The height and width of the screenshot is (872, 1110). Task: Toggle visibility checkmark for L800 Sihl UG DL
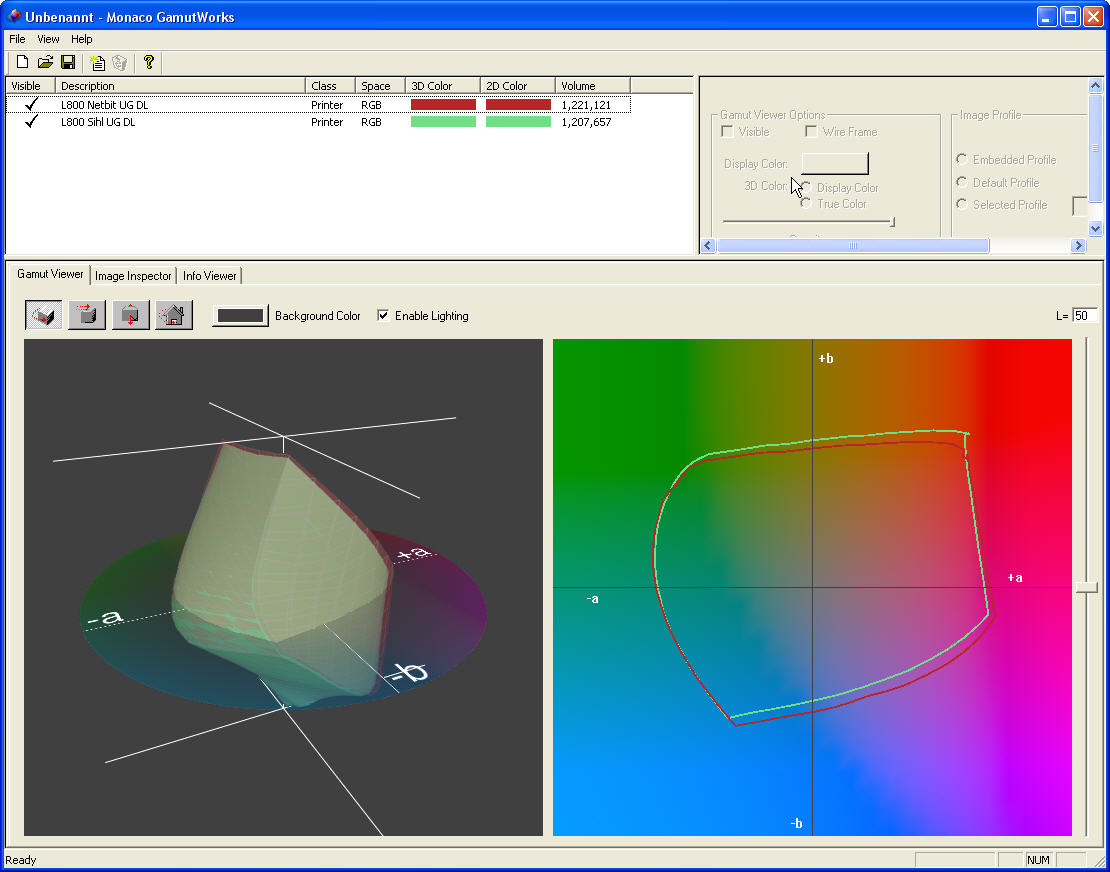(x=31, y=122)
